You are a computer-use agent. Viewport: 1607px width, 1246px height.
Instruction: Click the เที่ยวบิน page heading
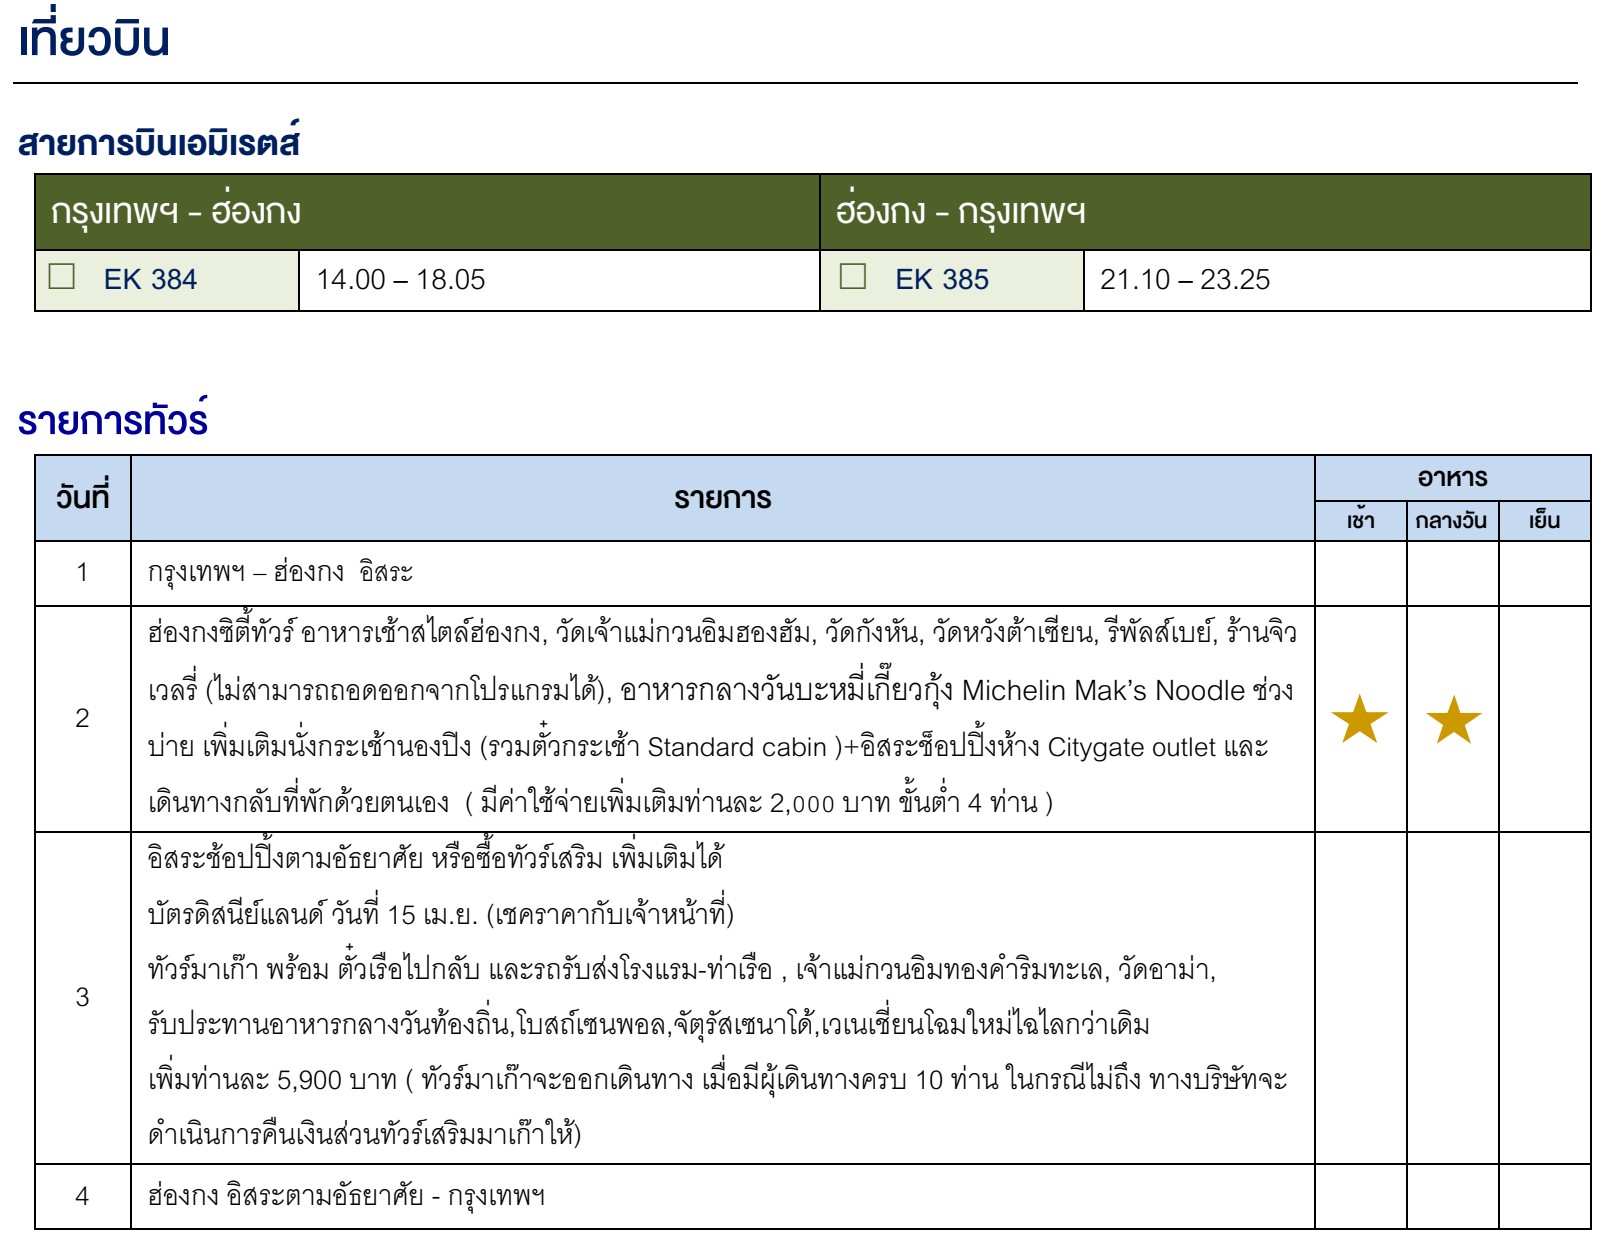(94, 40)
